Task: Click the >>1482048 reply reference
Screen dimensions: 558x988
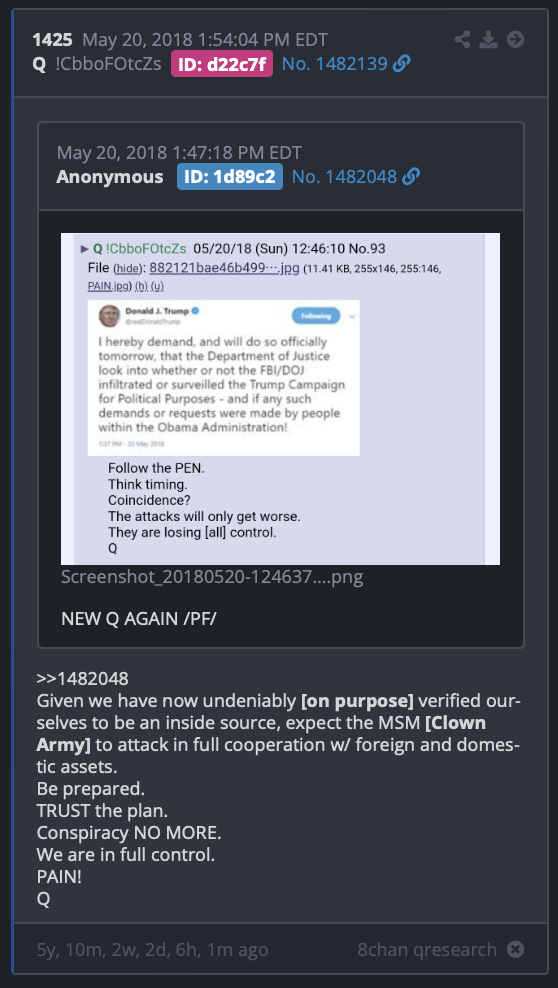Action: tap(83, 679)
